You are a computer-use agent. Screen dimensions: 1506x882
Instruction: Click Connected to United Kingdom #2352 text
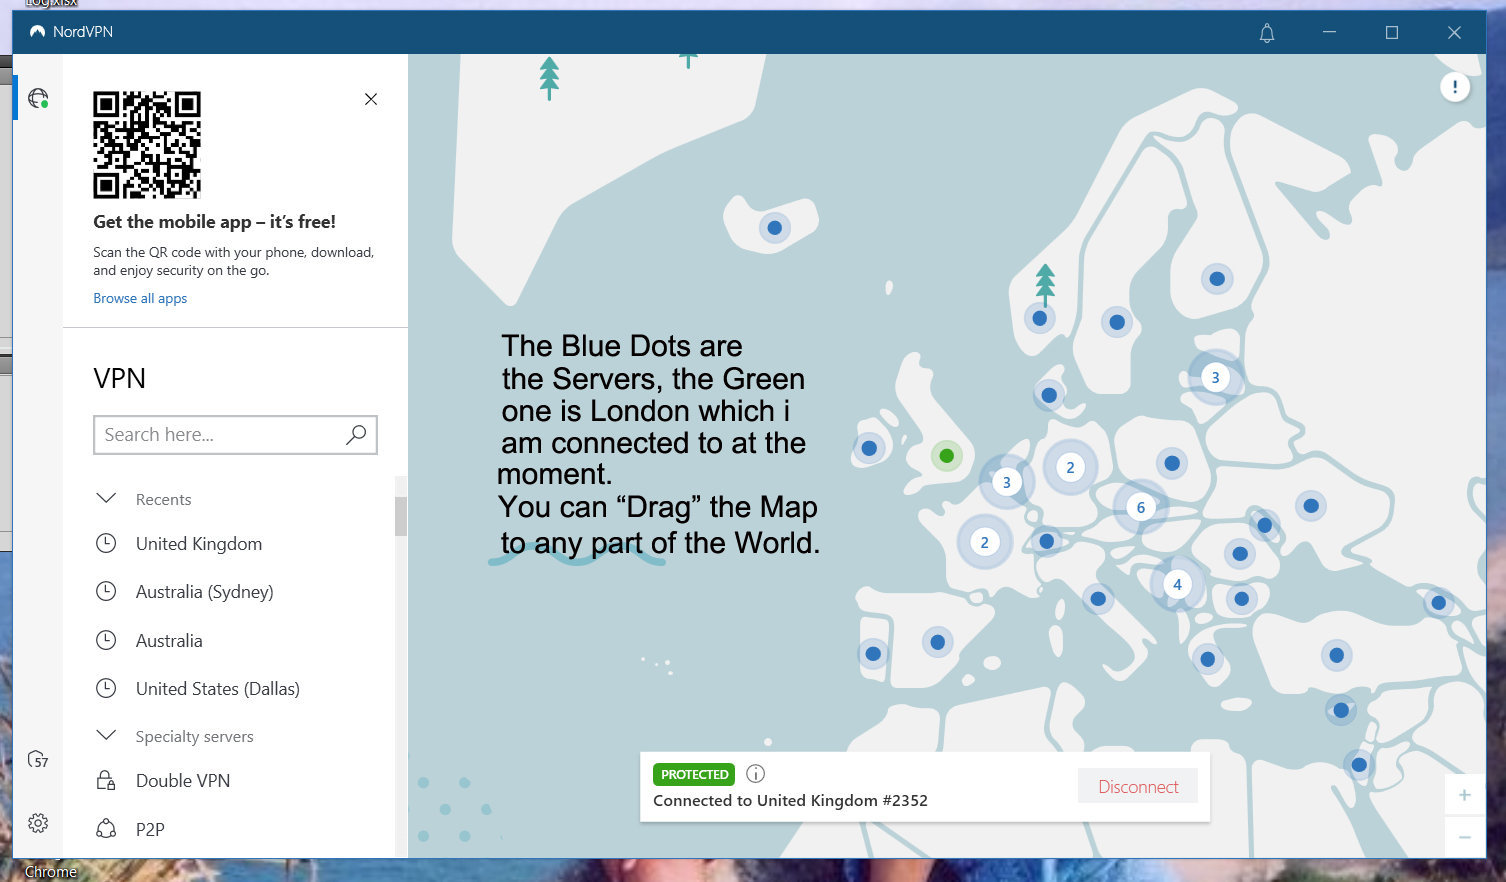tap(790, 801)
